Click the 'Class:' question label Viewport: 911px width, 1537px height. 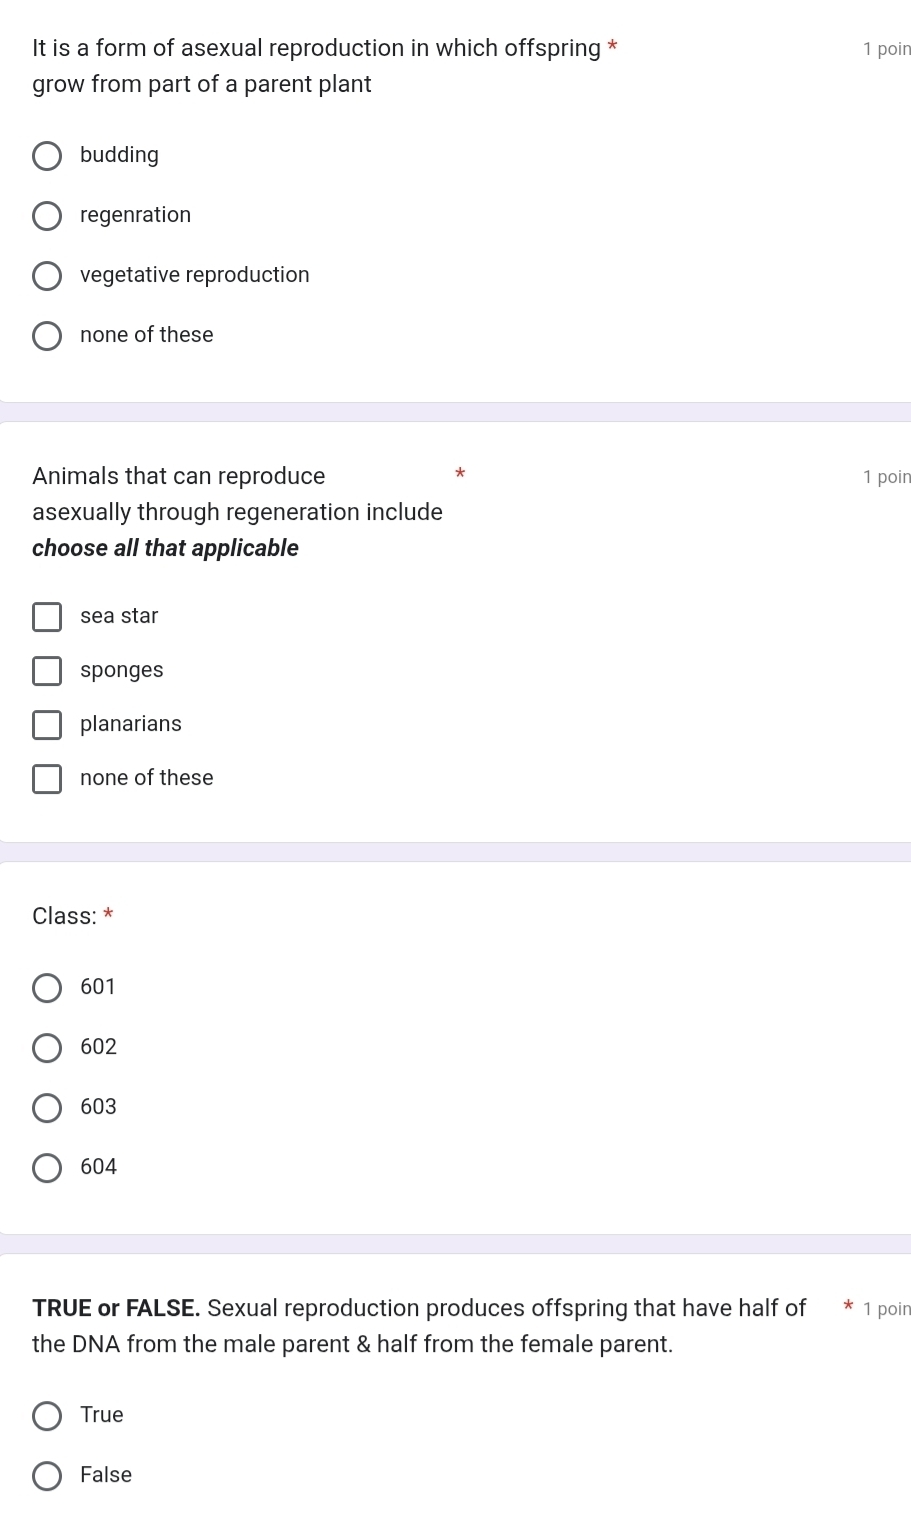pyautogui.click(x=65, y=916)
